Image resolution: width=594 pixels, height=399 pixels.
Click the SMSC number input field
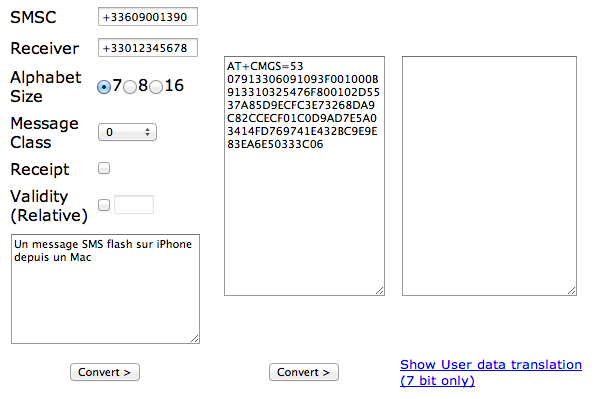pos(148,17)
